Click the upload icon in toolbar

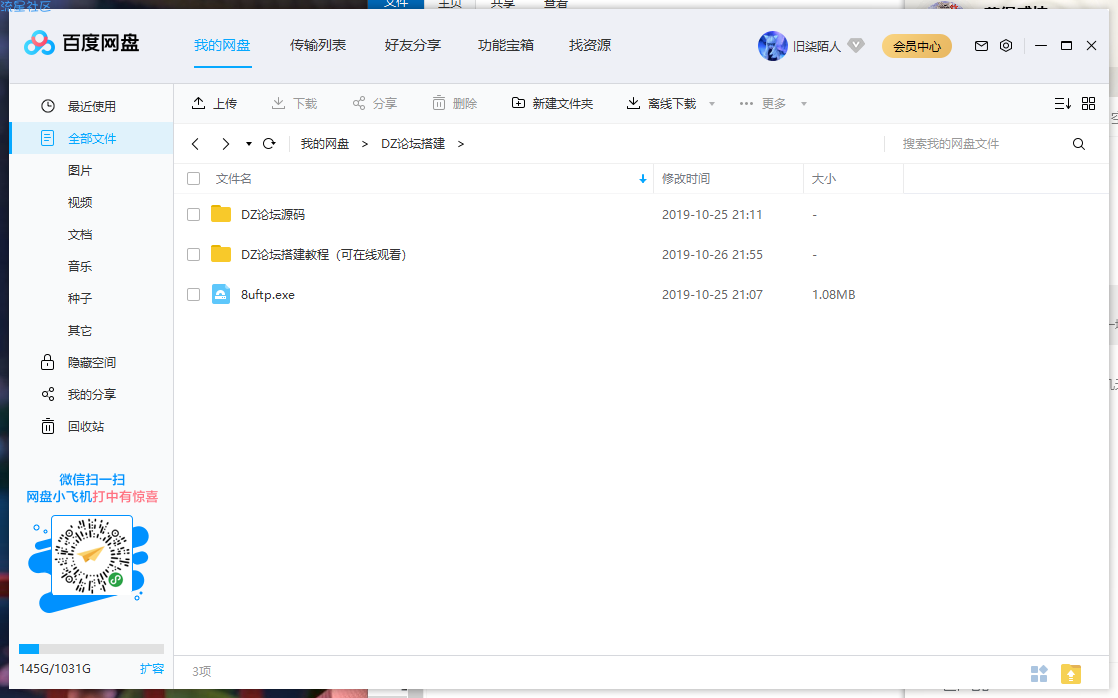pyautogui.click(x=198, y=103)
